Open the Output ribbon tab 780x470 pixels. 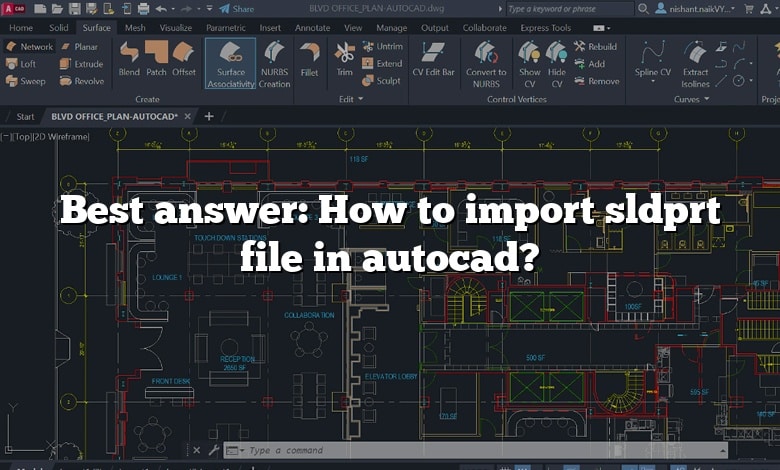click(435, 28)
